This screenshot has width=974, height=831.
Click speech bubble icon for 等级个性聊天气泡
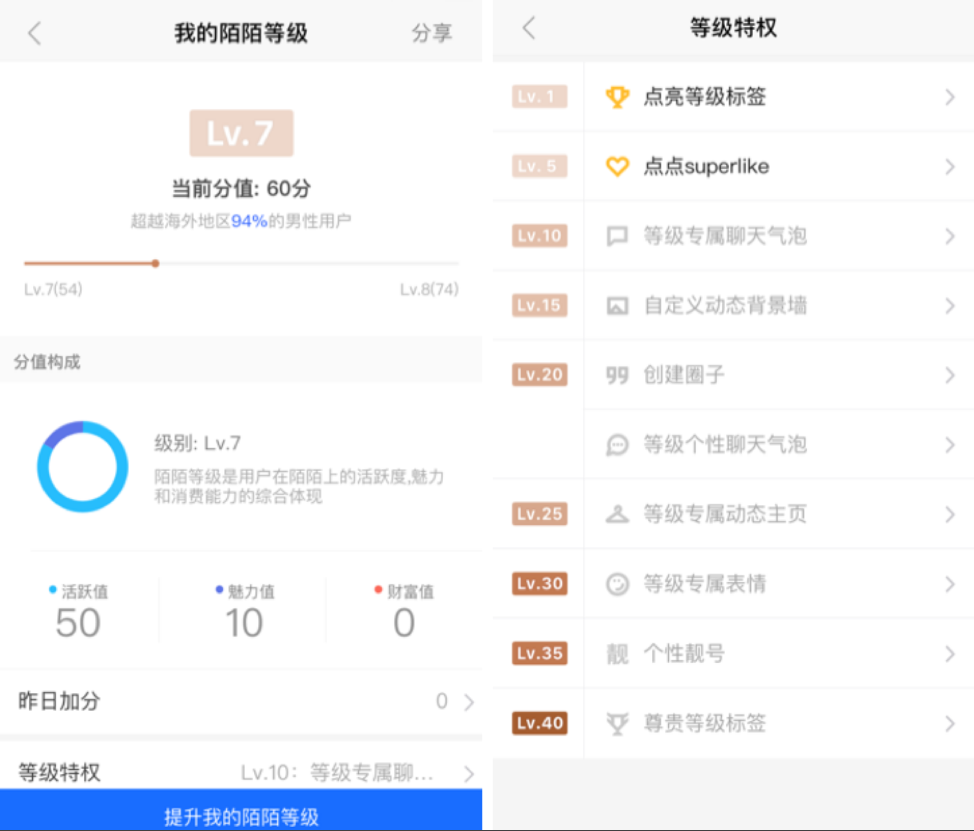(x=617, y=445)
